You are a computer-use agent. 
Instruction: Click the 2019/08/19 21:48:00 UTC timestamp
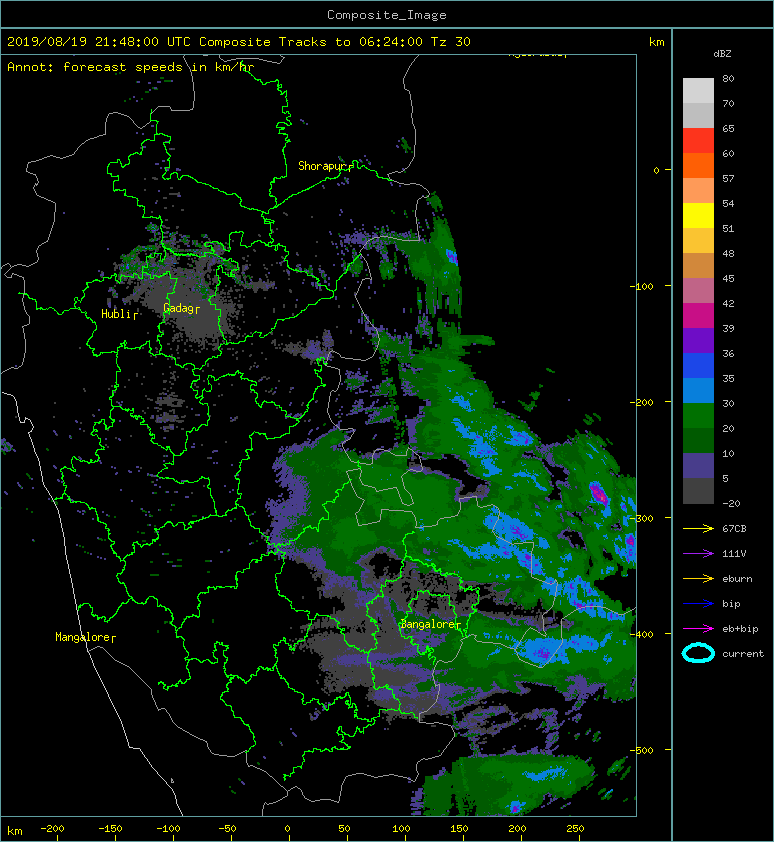98,42
